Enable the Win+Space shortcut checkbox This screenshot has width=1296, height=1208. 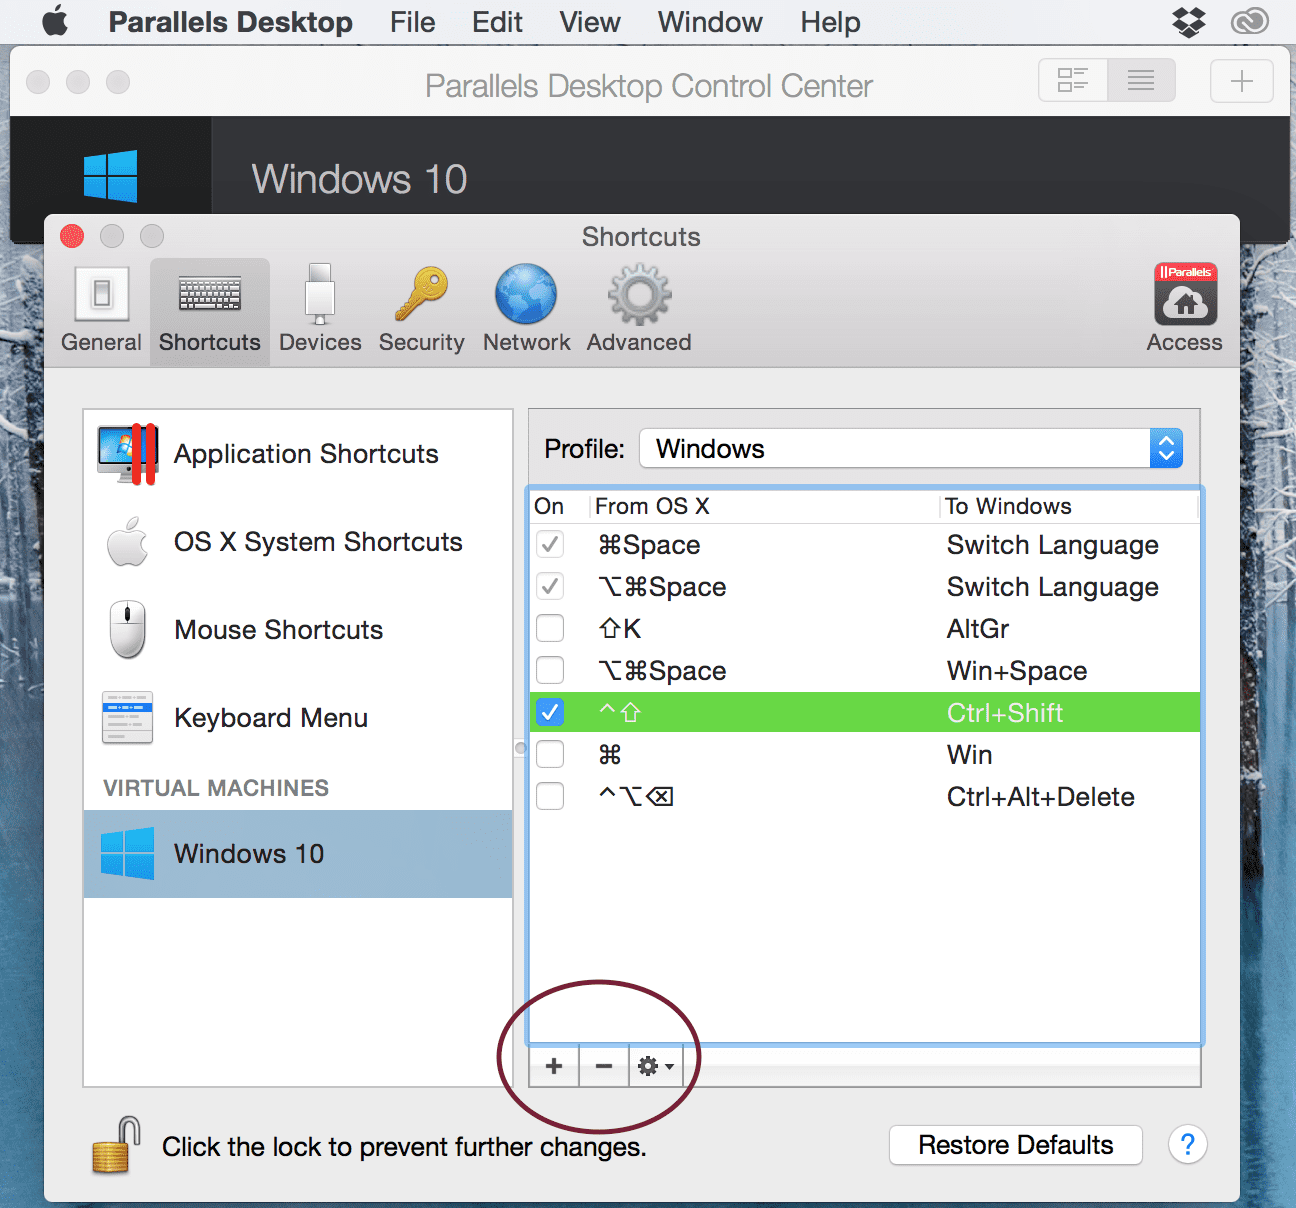pyautogui.click(x=550, y=671)
